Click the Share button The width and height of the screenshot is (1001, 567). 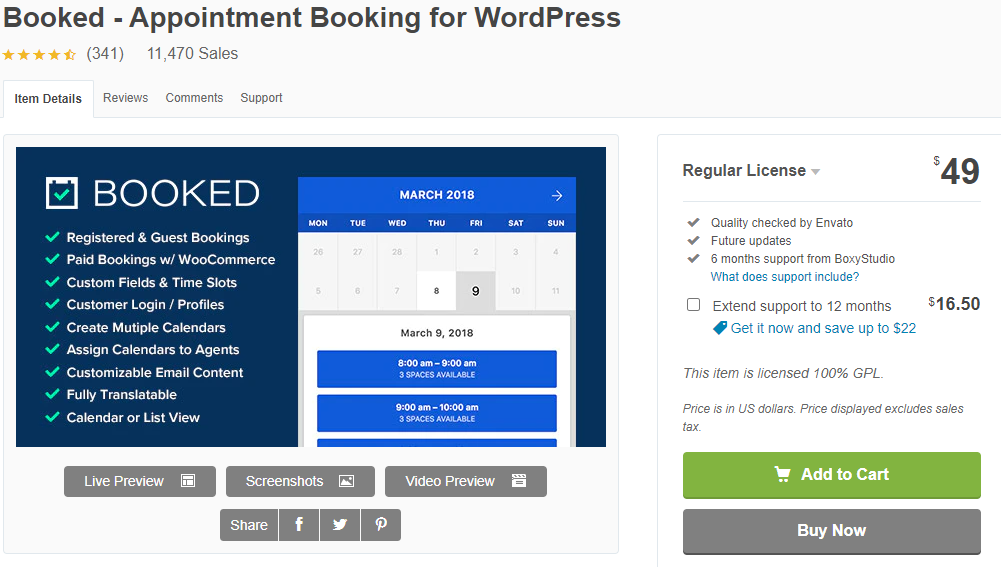(249, 525)
